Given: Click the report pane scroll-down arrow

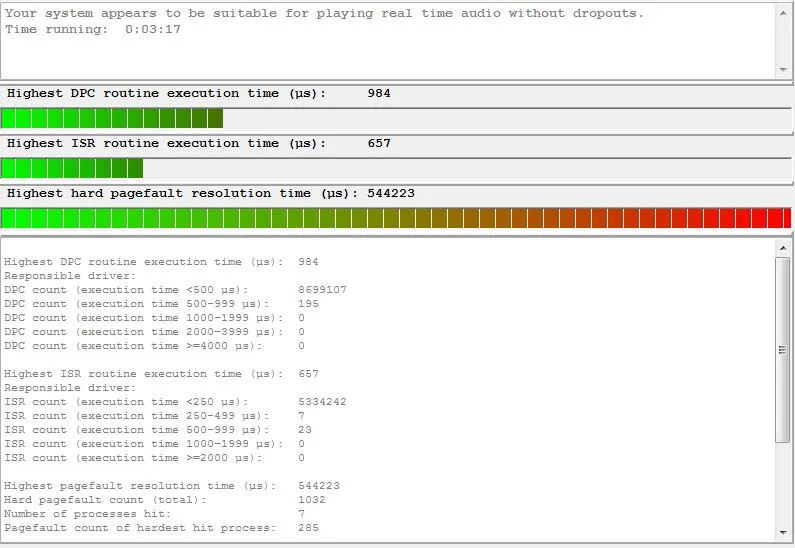Looking at the screenshot, I should coord(783,532).
